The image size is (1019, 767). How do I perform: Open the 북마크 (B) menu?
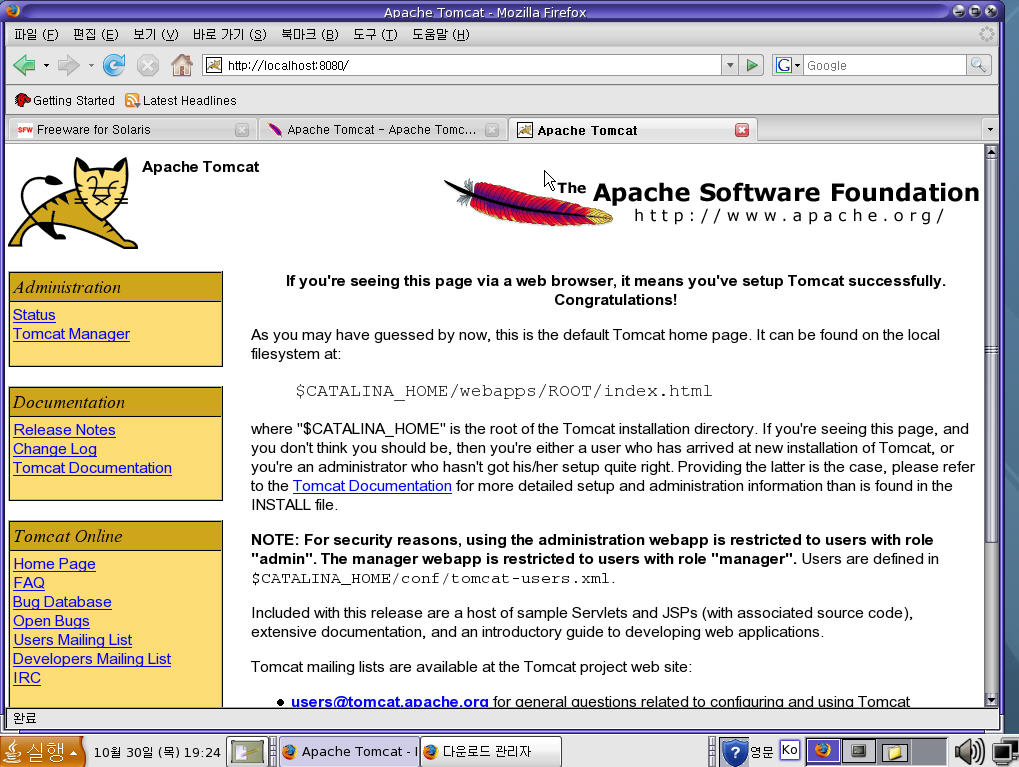tap(309, 34)
